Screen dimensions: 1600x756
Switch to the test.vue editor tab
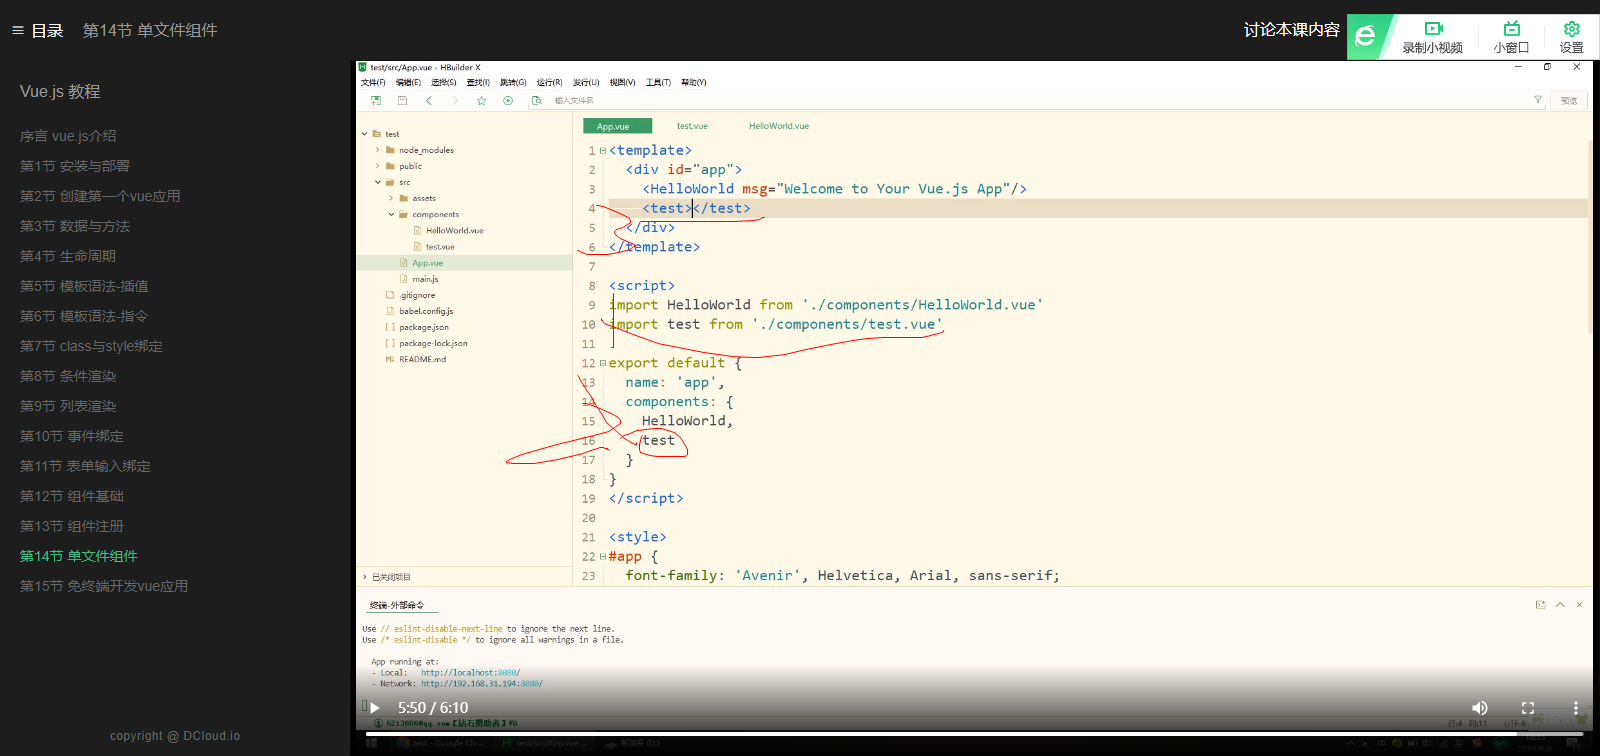coord(692,126)
